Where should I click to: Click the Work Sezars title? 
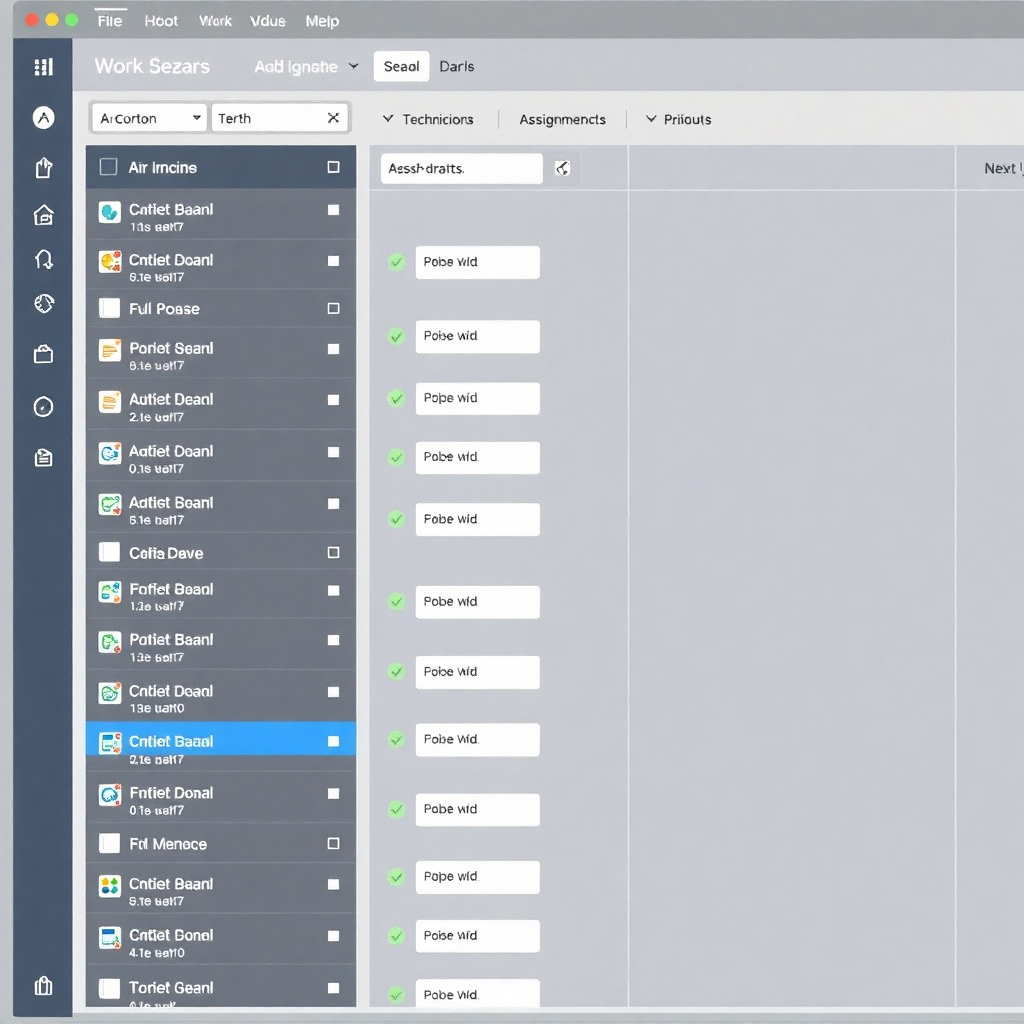click(152, 66)
